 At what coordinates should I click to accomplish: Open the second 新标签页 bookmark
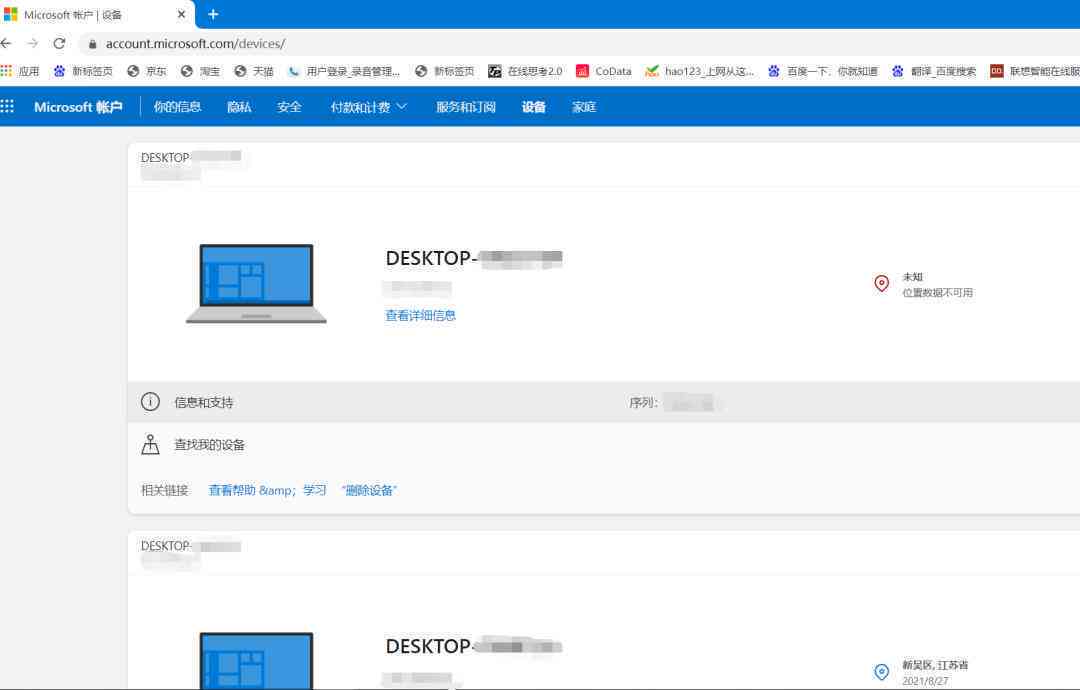pos(445,71)
